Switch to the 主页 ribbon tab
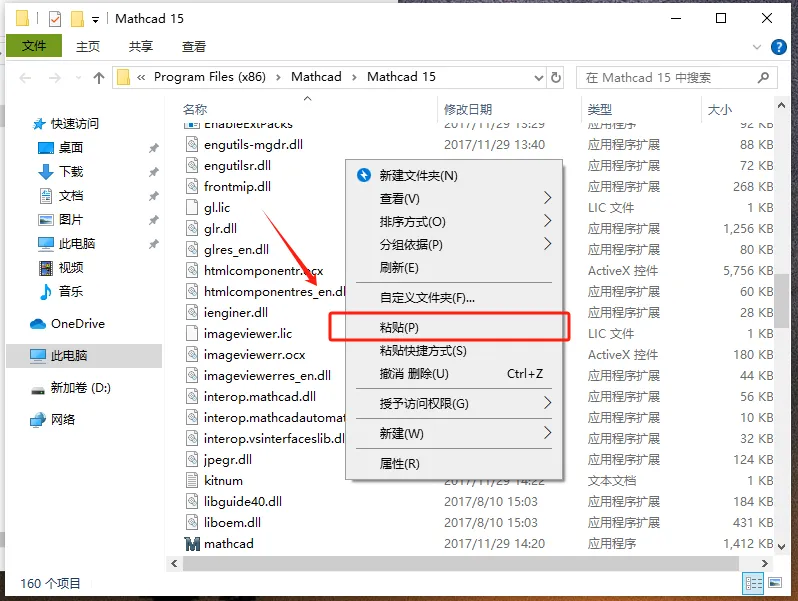The image size is (798, 601). [88, 46]
